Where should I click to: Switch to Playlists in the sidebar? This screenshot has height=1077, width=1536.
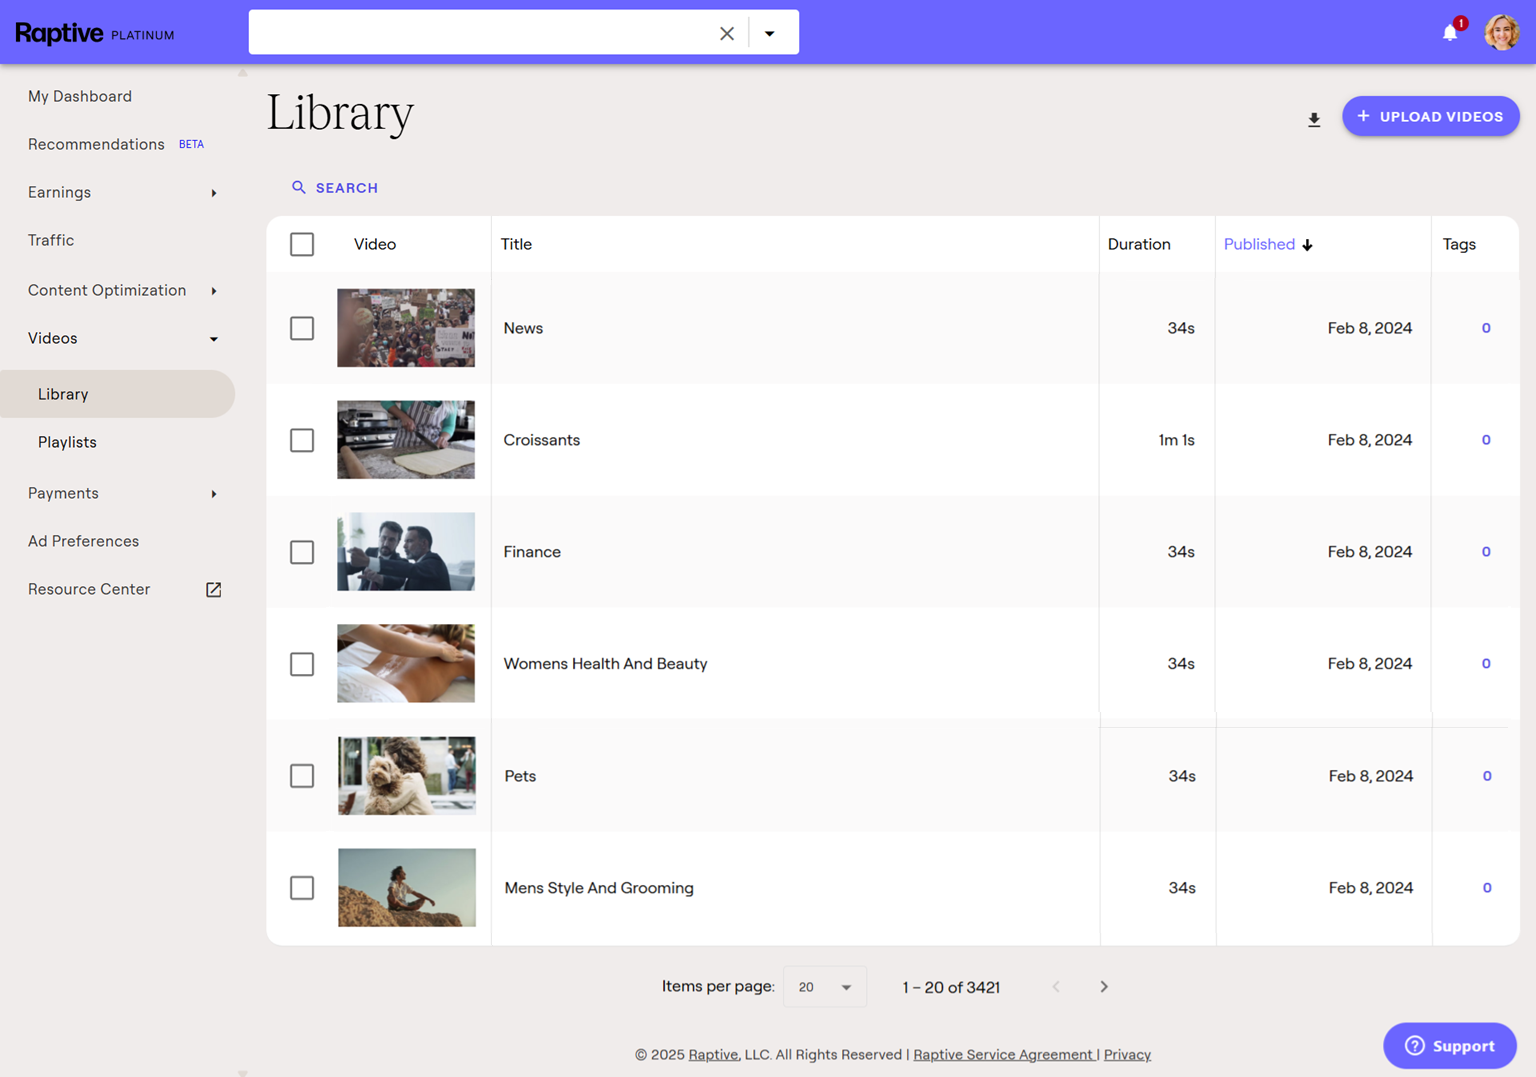(67, 442)
